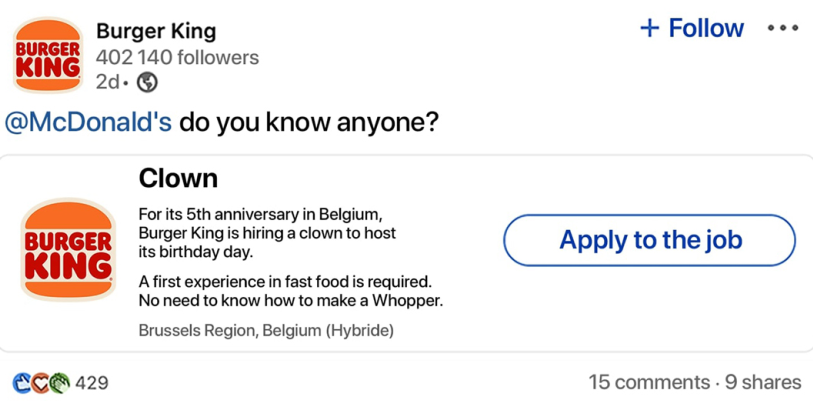Click the job description about 5th anniversary
813x408 pixels.
[267, 233]
